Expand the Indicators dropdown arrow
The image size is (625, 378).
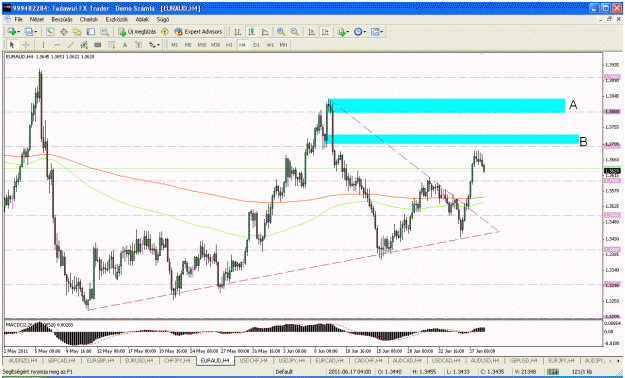(348, 32)
